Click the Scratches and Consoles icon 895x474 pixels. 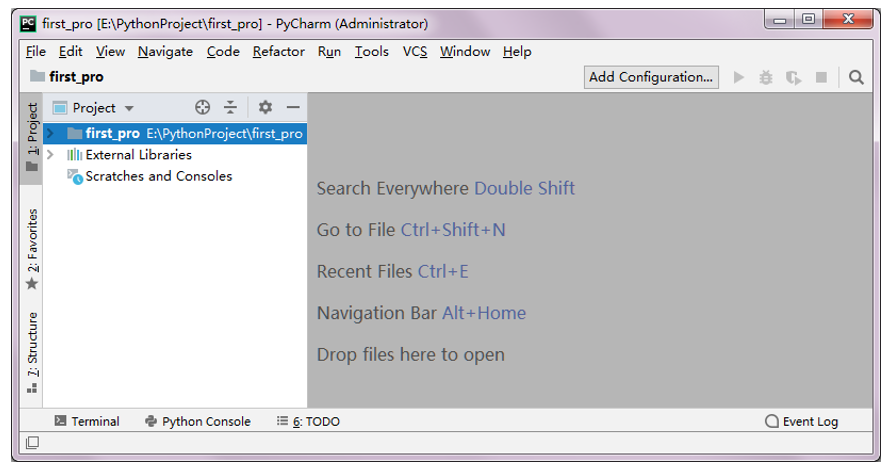75,176
